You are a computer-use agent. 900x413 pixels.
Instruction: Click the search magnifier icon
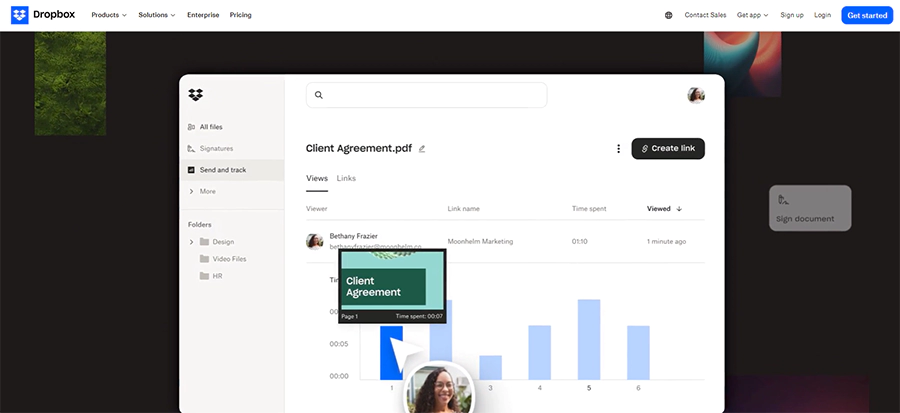point(319,95)
